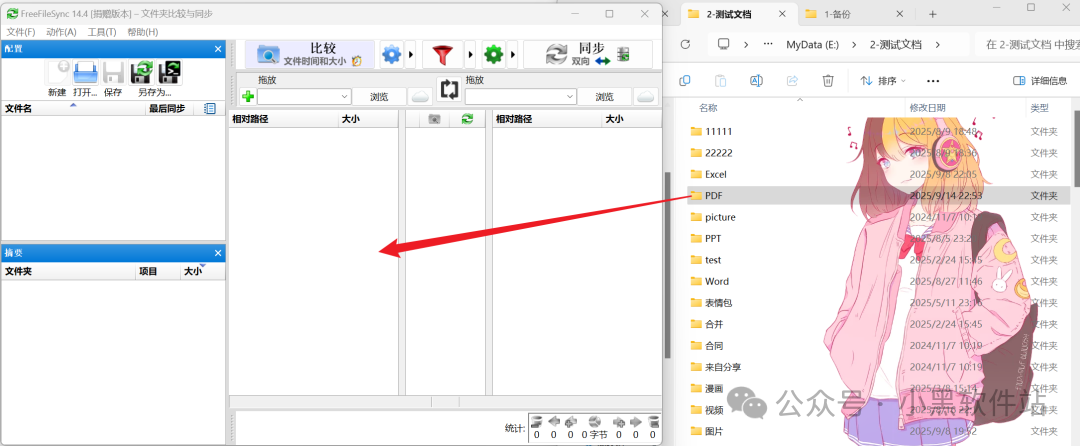Add folder pair green plus icon
Screen dimensions: 1080x446
(x=247, y=96)
